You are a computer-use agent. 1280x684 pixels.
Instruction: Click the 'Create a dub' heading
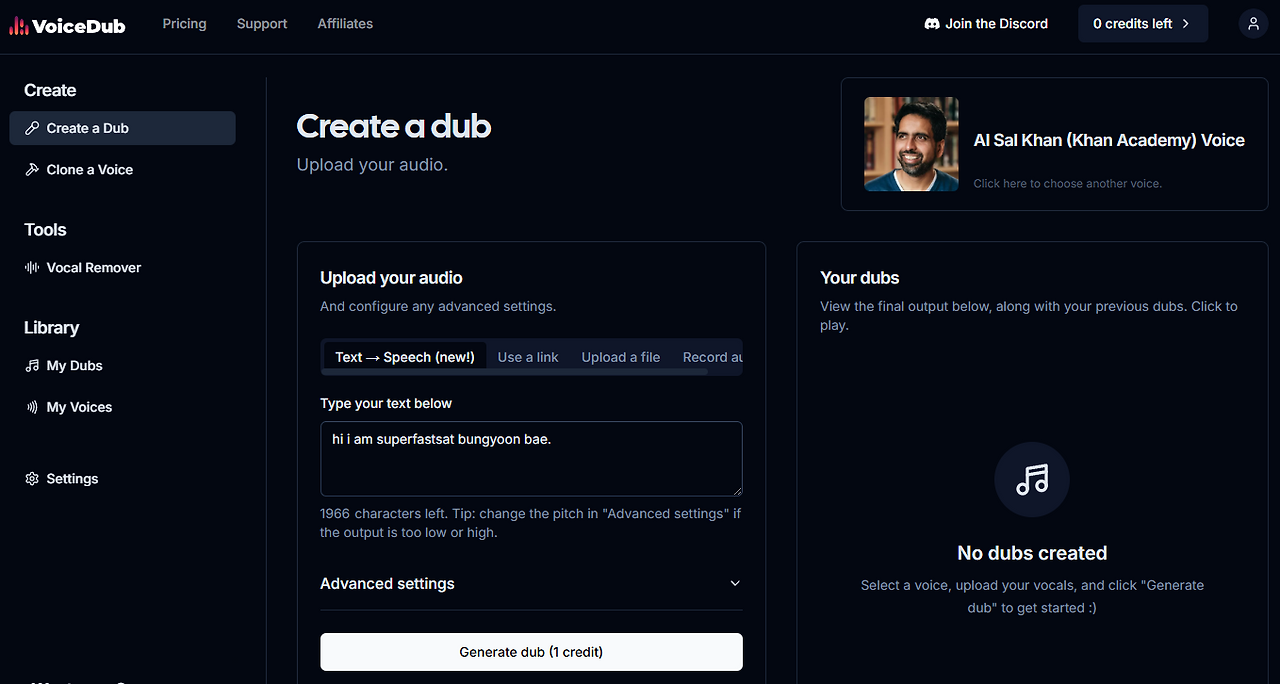click(394, 126)
